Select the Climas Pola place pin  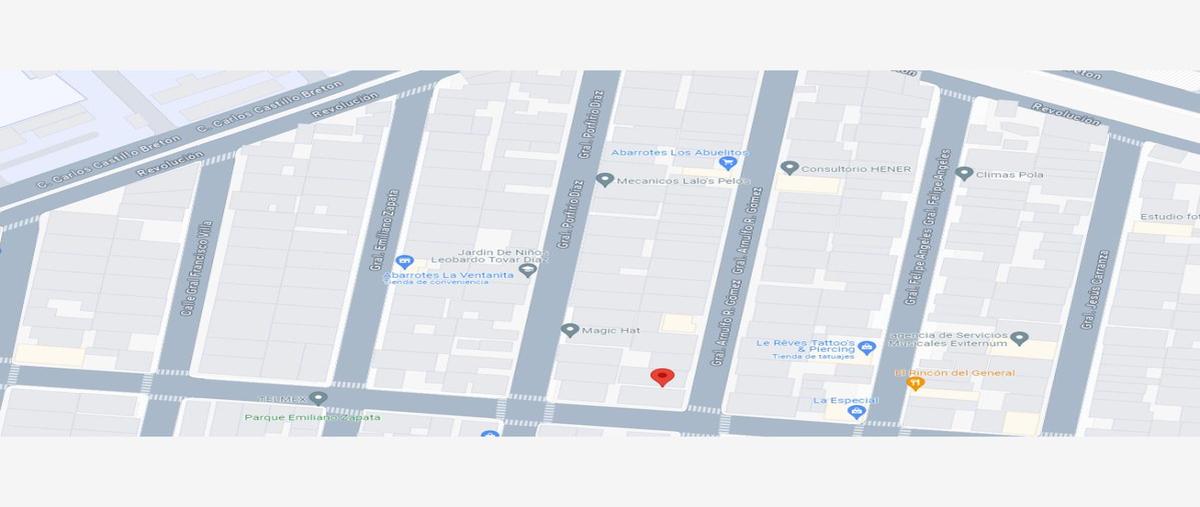tap(964, 173)
